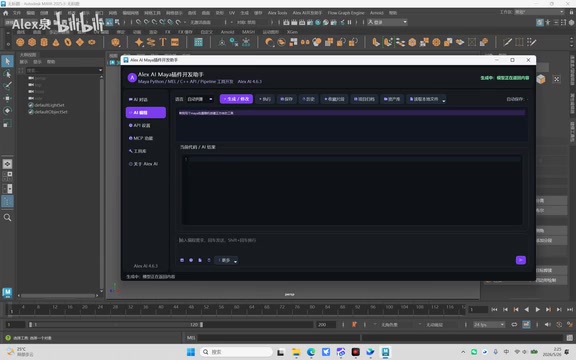The height and width of the screenshot is (360, 576).
Task: Activate the Scale tool in the toolbox
Action: pyautogui.click(x=7, y=123)
